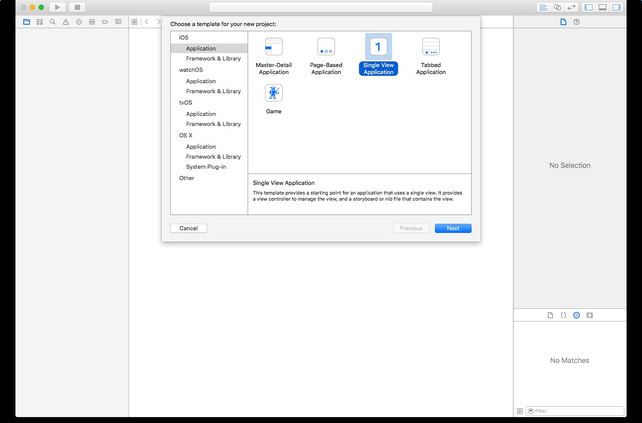This screenshot has width=642, height=423.
Task: Click the toolbar activity status bar
Action: (x=321, y=7)
